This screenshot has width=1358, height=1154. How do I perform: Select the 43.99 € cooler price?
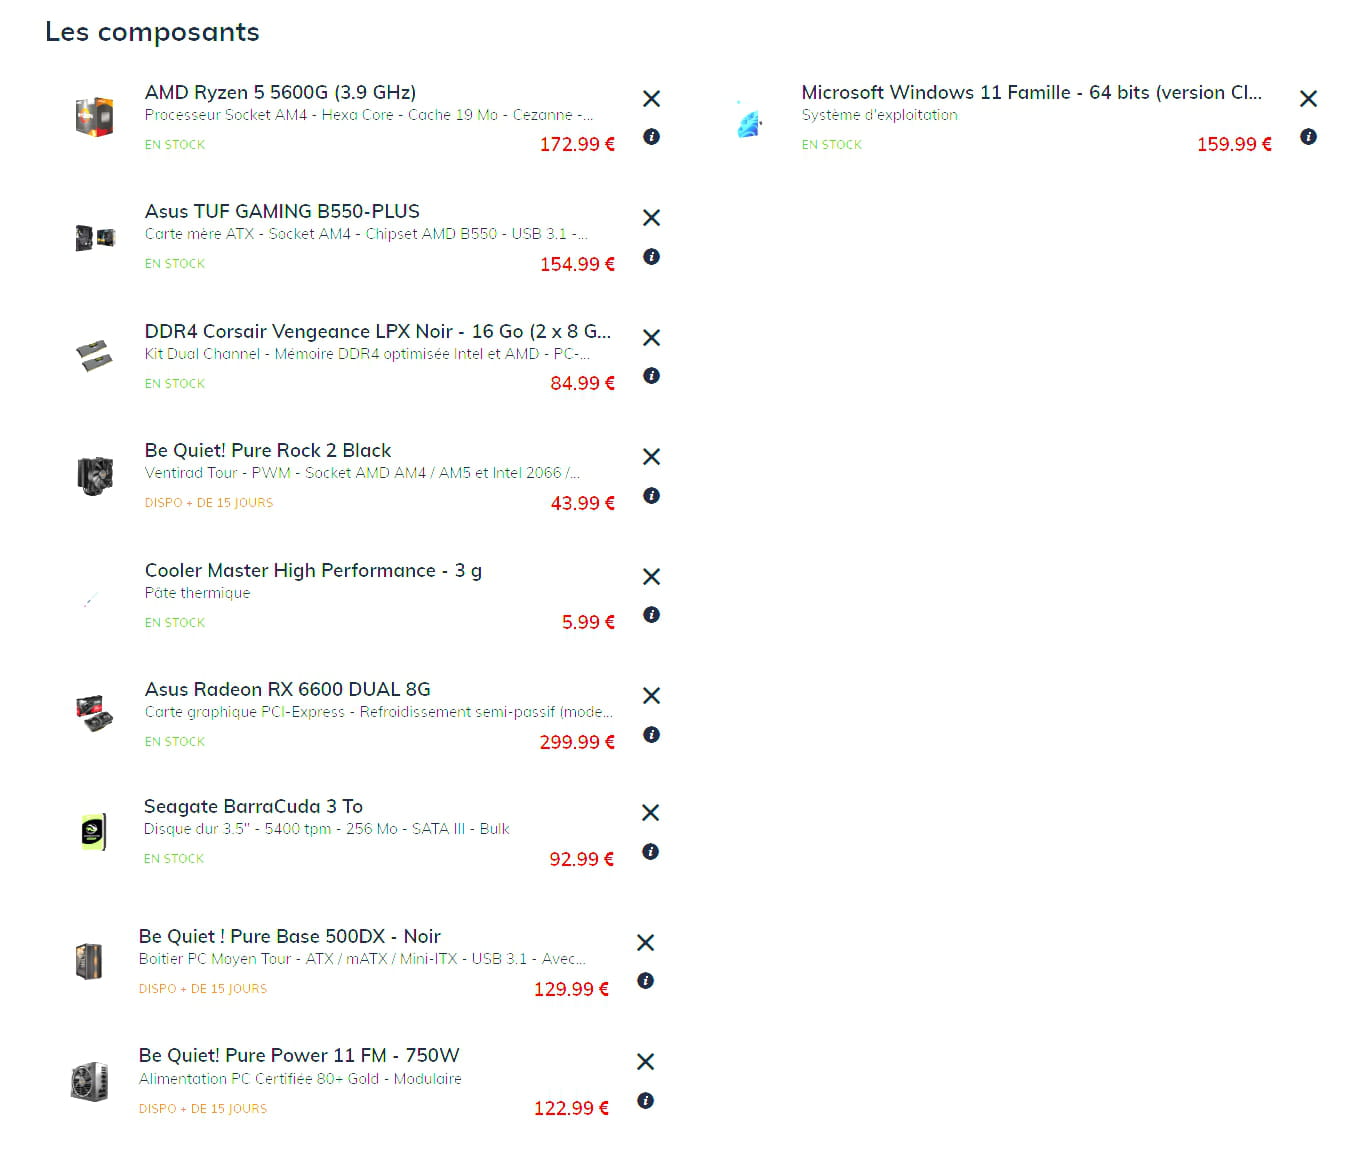pyautogui.click(x=582, y=503)
